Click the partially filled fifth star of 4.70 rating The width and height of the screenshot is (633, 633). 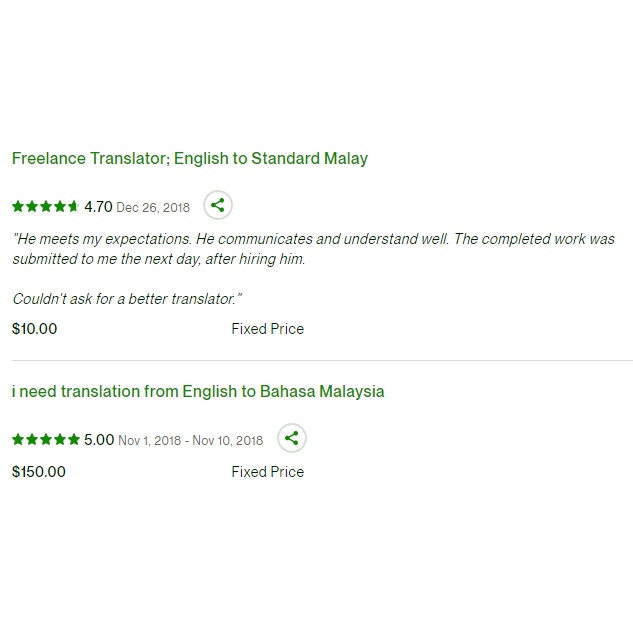click(x=73, y=207)
